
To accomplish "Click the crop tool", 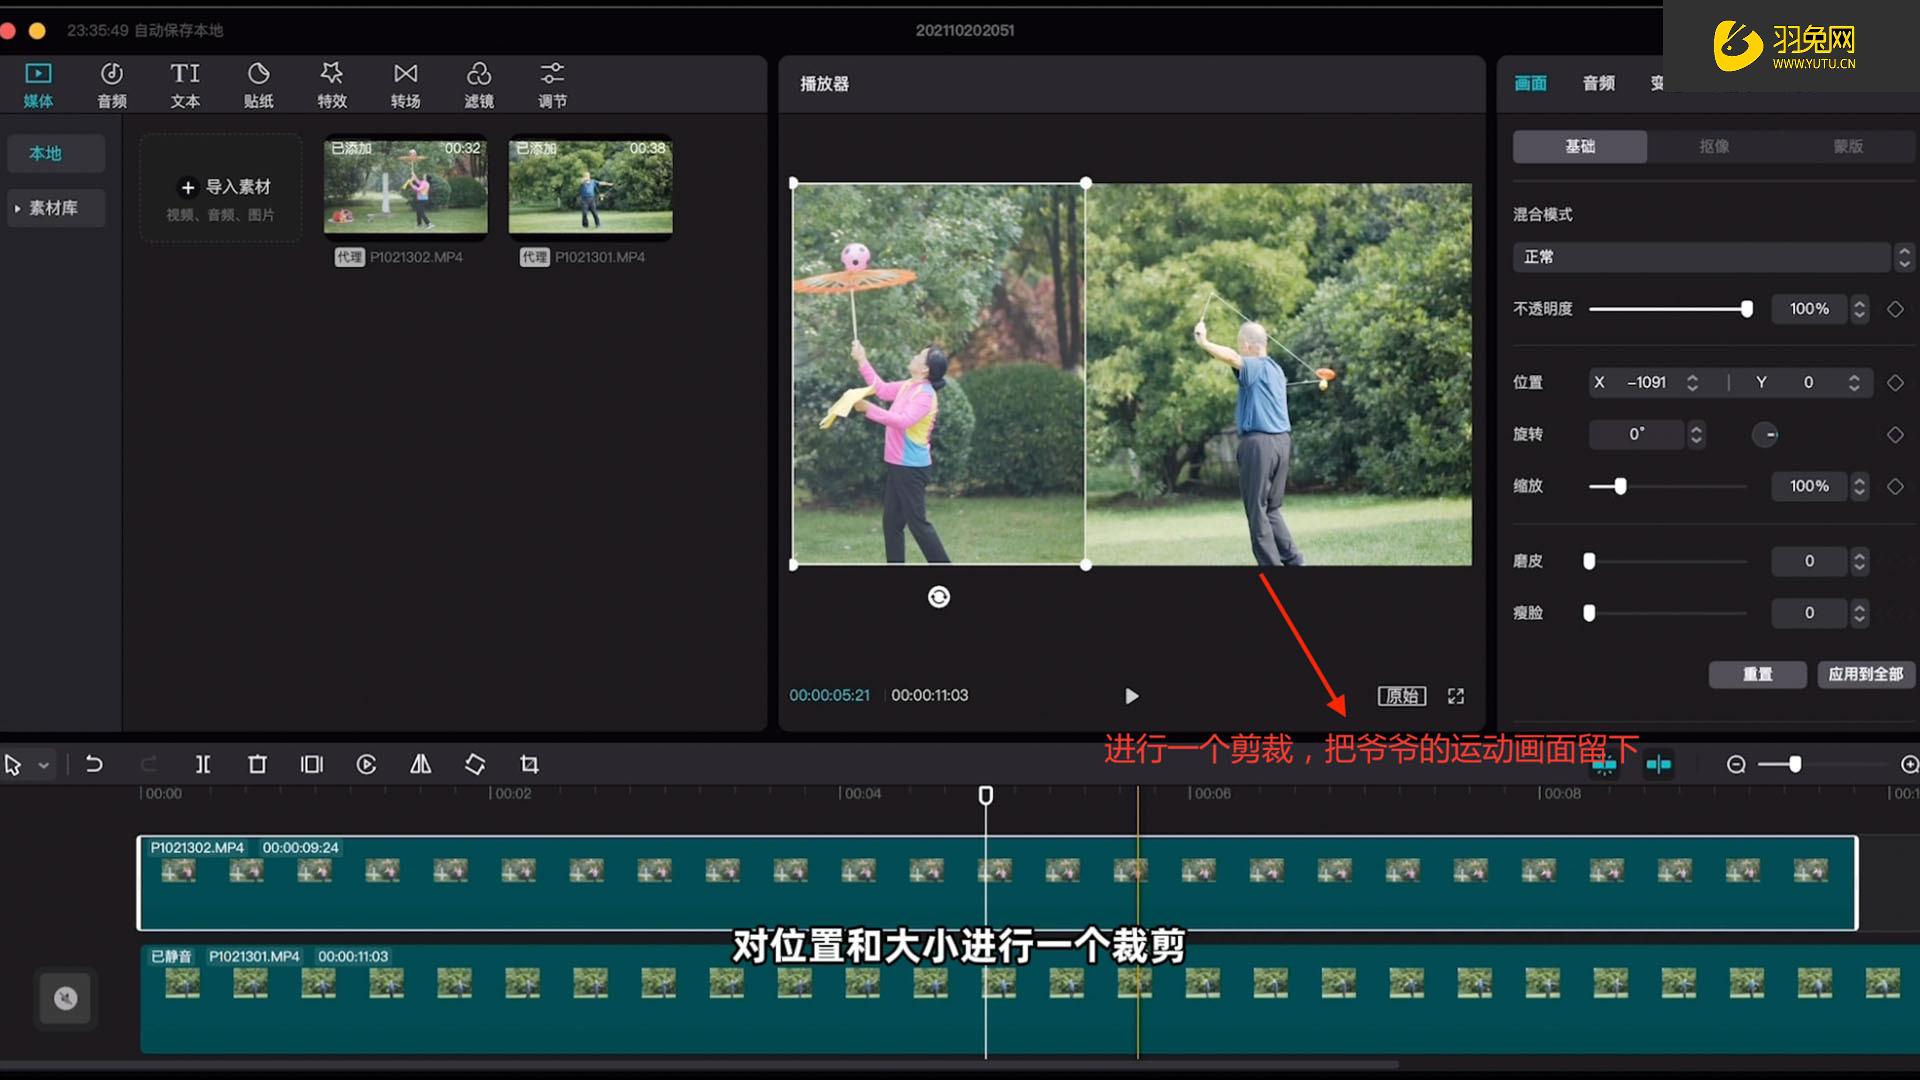I will 529,765.
